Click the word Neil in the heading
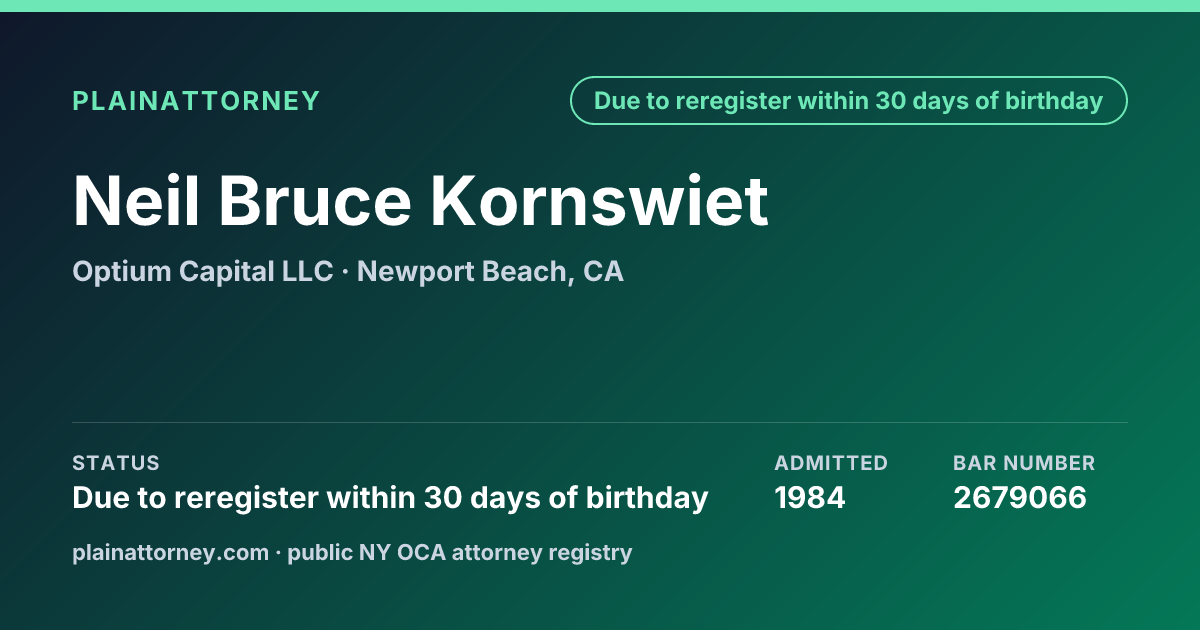 pyautogui.click(x=136, y=201)
